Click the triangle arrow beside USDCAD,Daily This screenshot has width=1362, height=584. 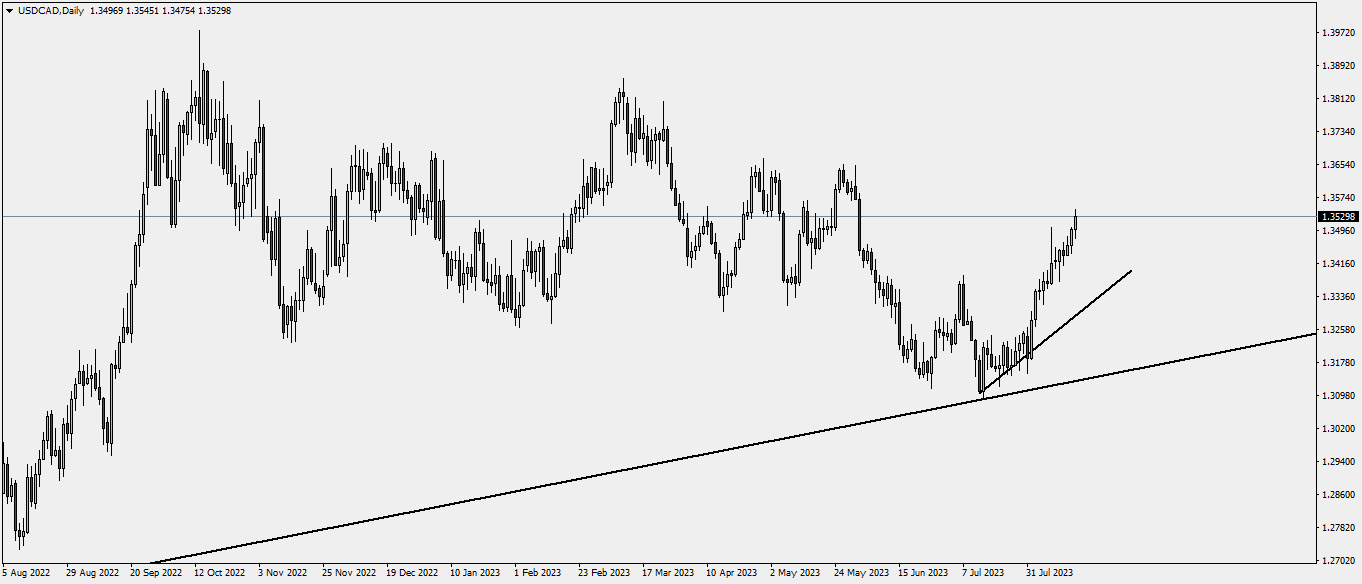click(x=9, y=10)
